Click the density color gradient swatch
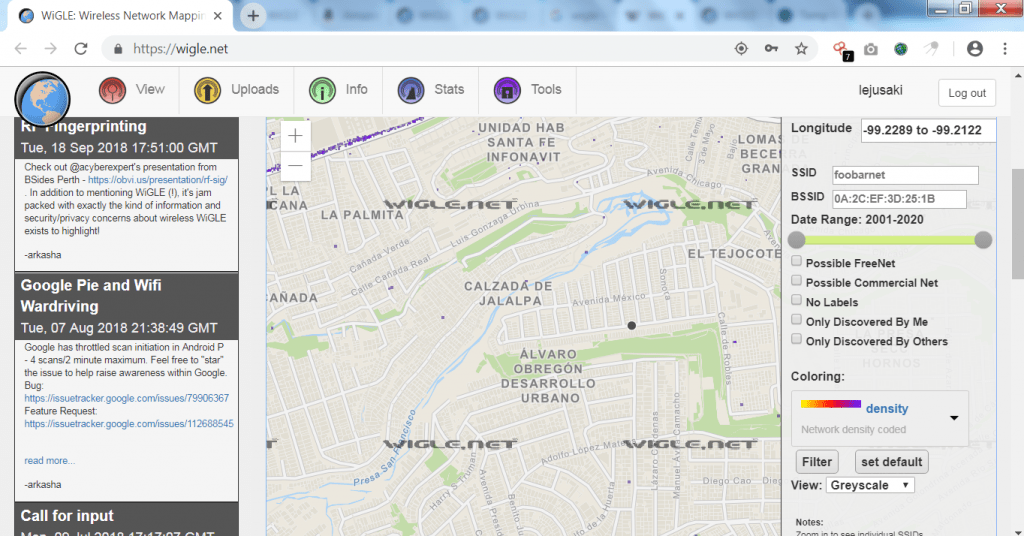The height and width of the screenshot is (536, 1024). pyautogui.click(x=831, y=404)
